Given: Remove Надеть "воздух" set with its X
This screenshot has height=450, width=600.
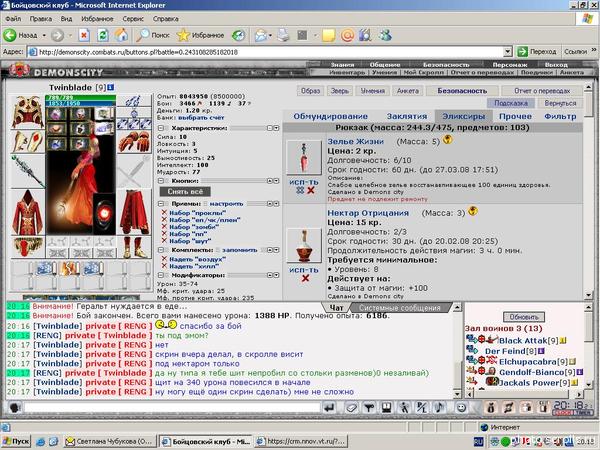Looking at the screenshot, I should tap(164, 259).
